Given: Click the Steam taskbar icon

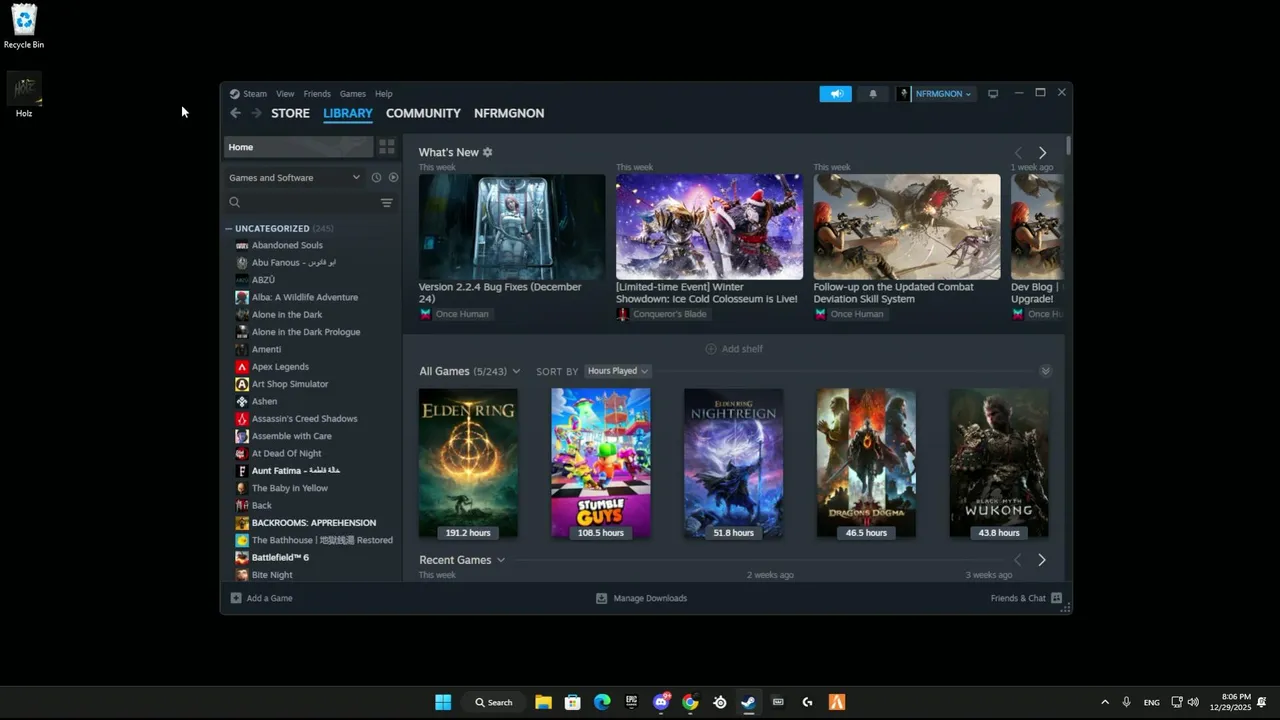Looking at the screenshot, I should [748, 702].
